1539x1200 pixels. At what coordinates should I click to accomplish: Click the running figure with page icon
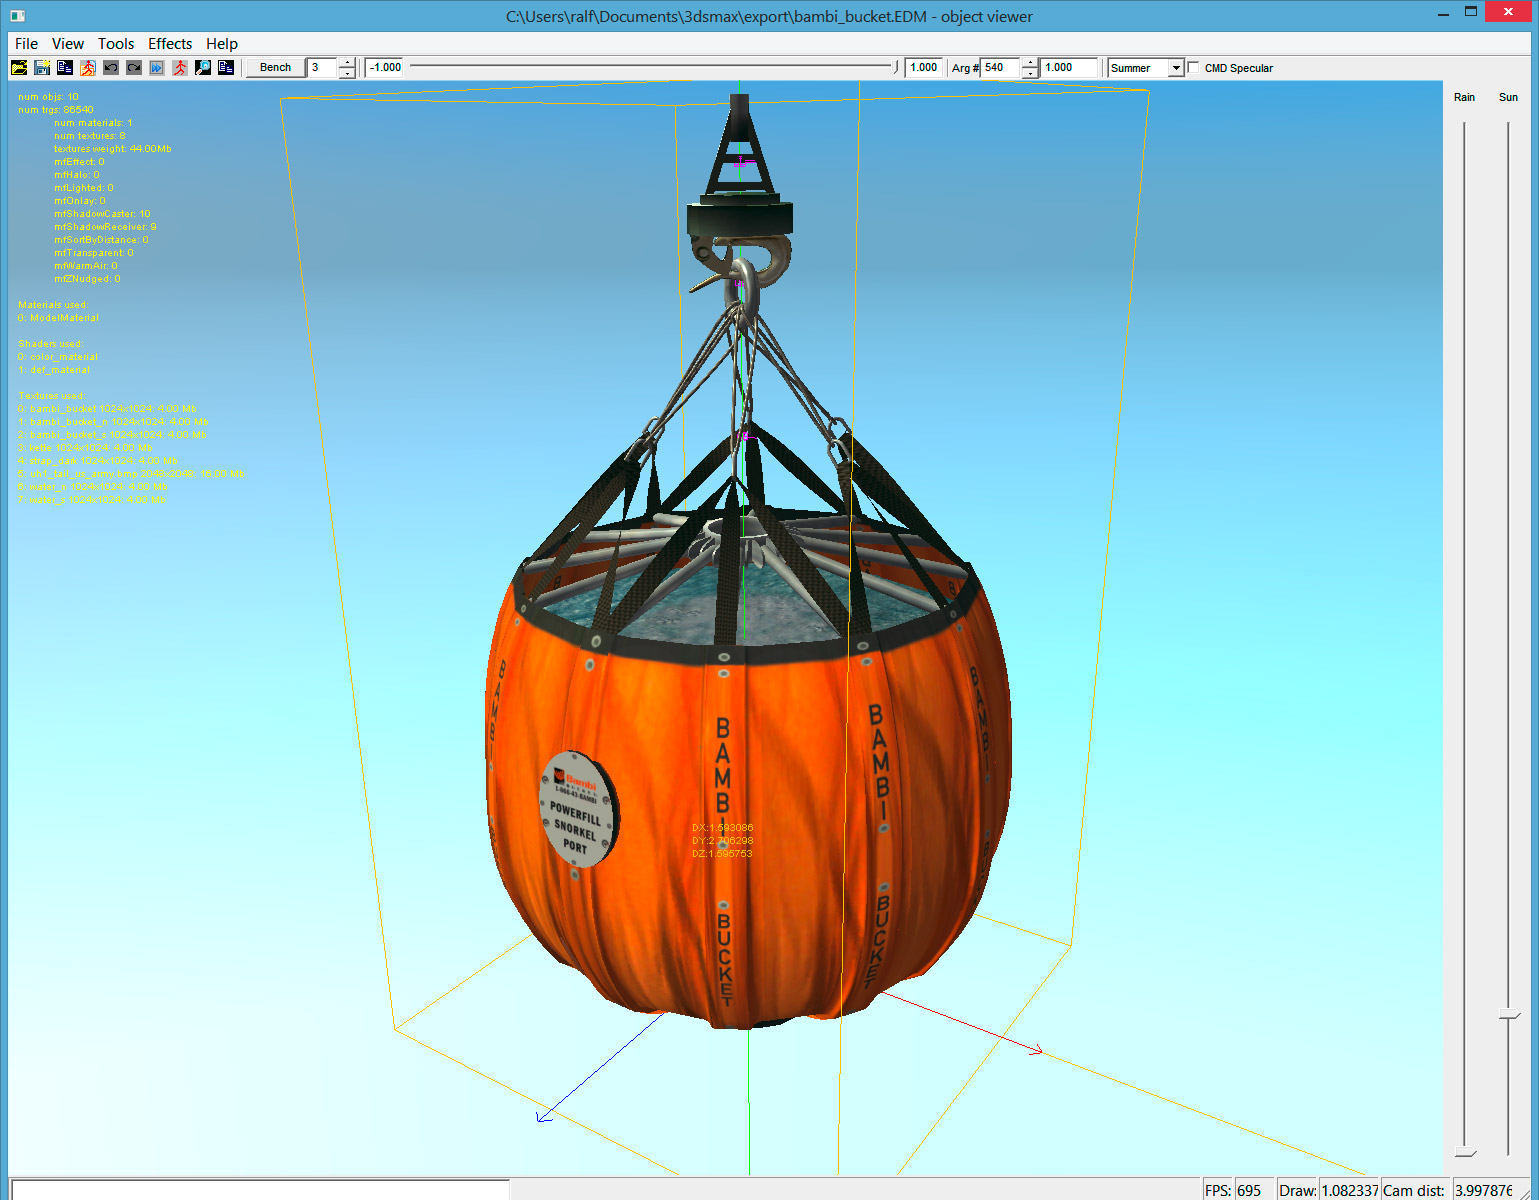pyautogui.click(x=88, y=68)
